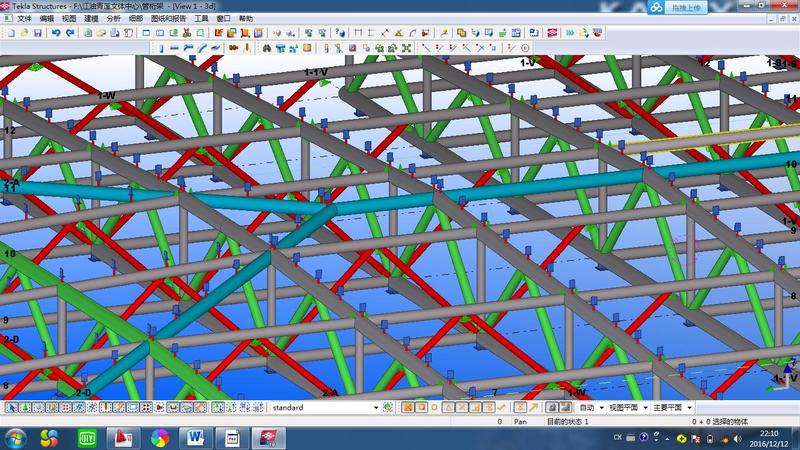Click the Undo arrow in the toolbar

coord(55,33)
